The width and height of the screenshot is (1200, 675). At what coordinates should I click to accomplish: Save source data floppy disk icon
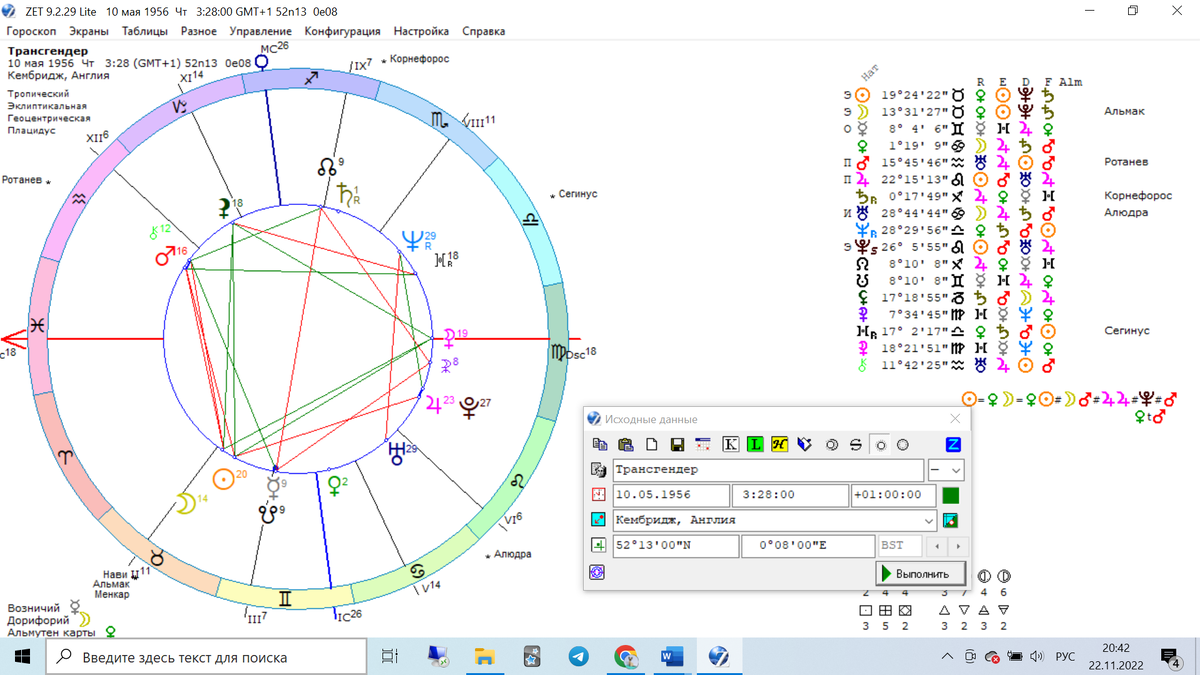677,444
